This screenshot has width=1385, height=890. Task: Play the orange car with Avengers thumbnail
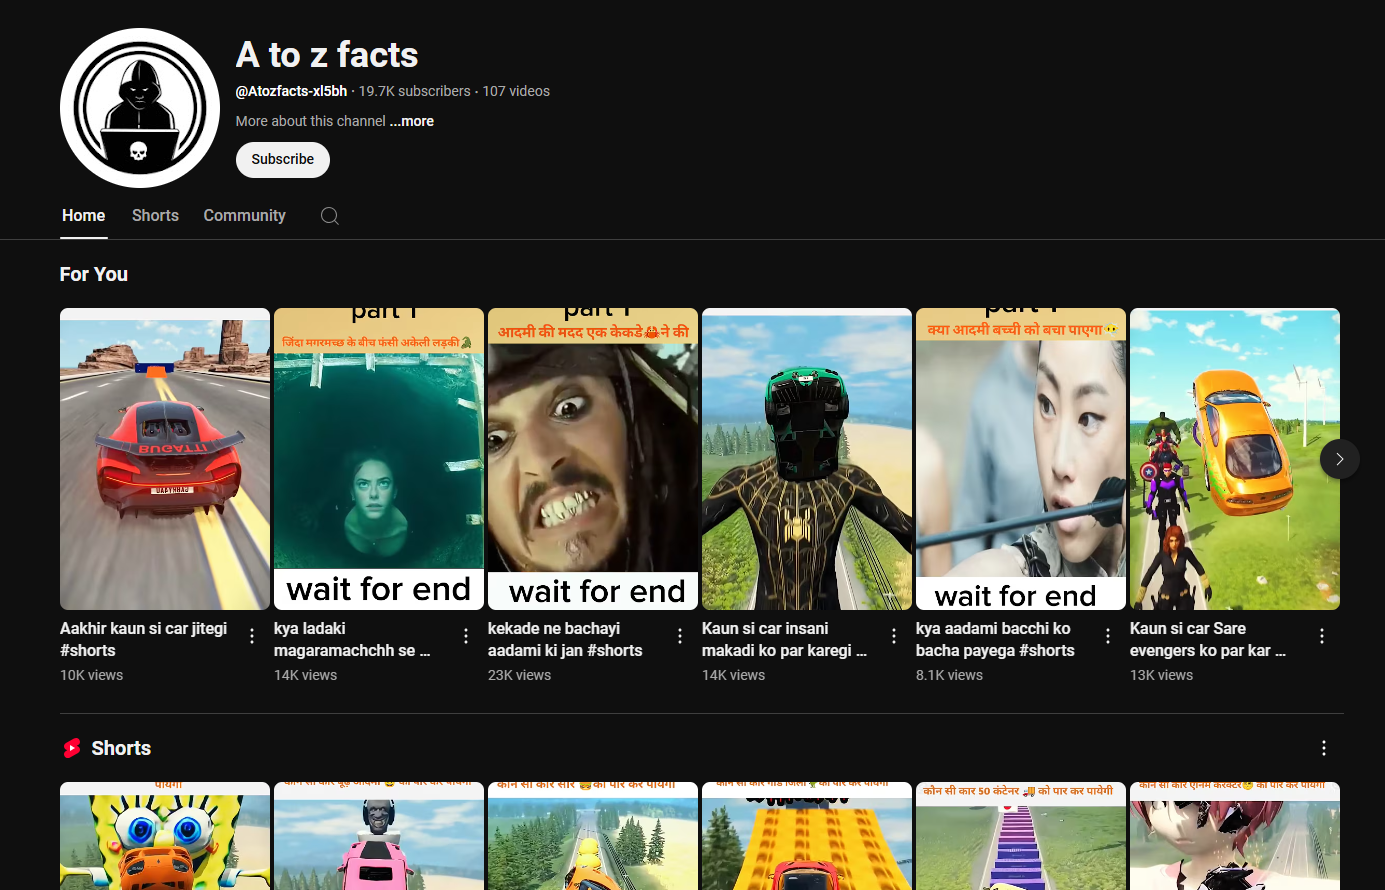1235,459
